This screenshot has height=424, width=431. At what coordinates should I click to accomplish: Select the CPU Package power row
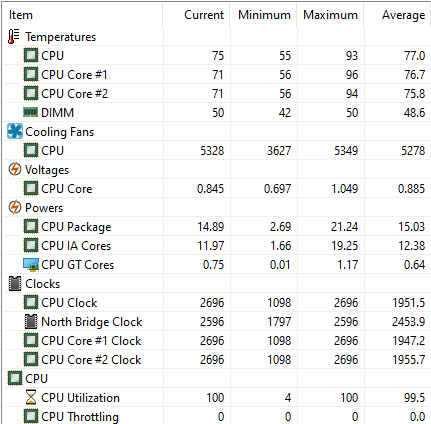tap(216, 227)
